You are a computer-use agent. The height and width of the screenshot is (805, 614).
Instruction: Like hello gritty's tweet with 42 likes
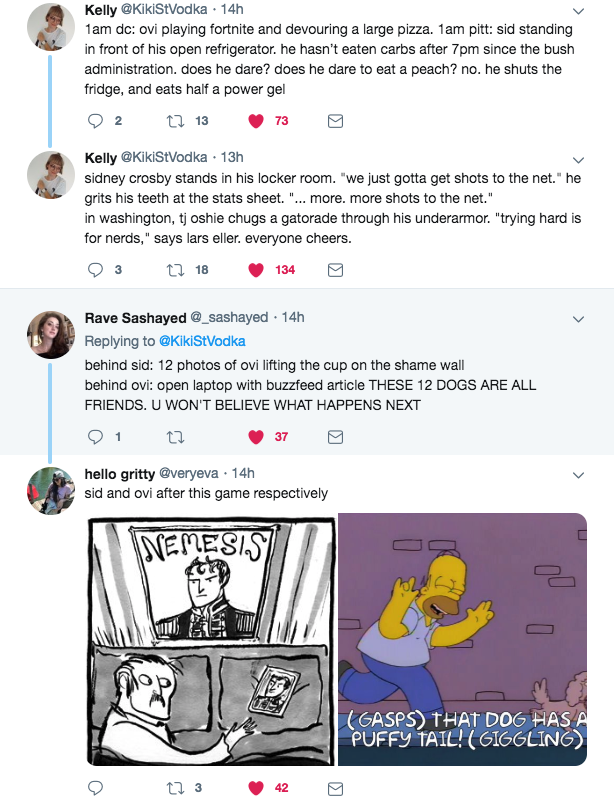(x=255, y=787)
